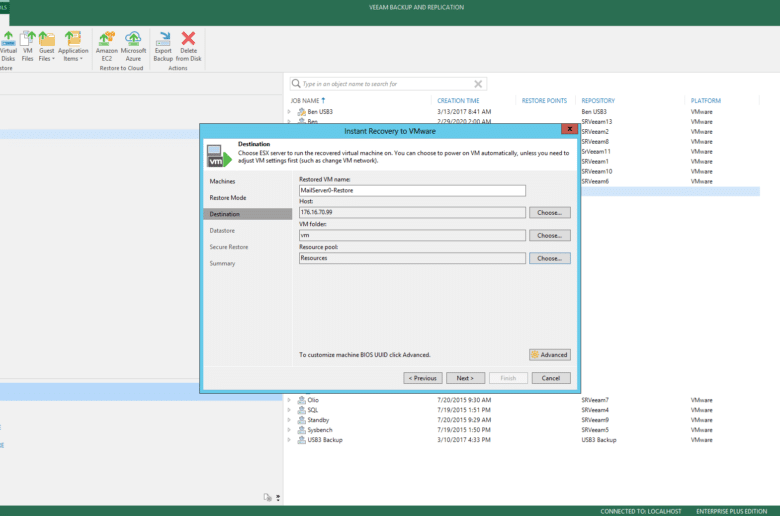Sort by the Job Name column
780x516 pixels.
(304, 101)
